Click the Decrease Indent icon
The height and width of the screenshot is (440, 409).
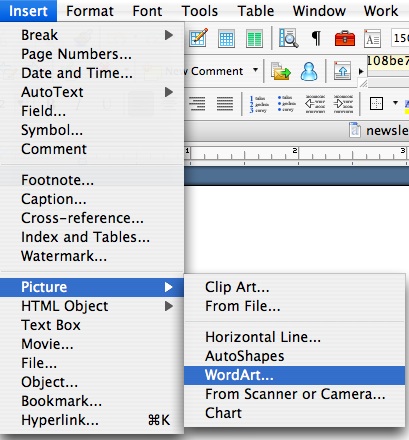pos(315,104)
